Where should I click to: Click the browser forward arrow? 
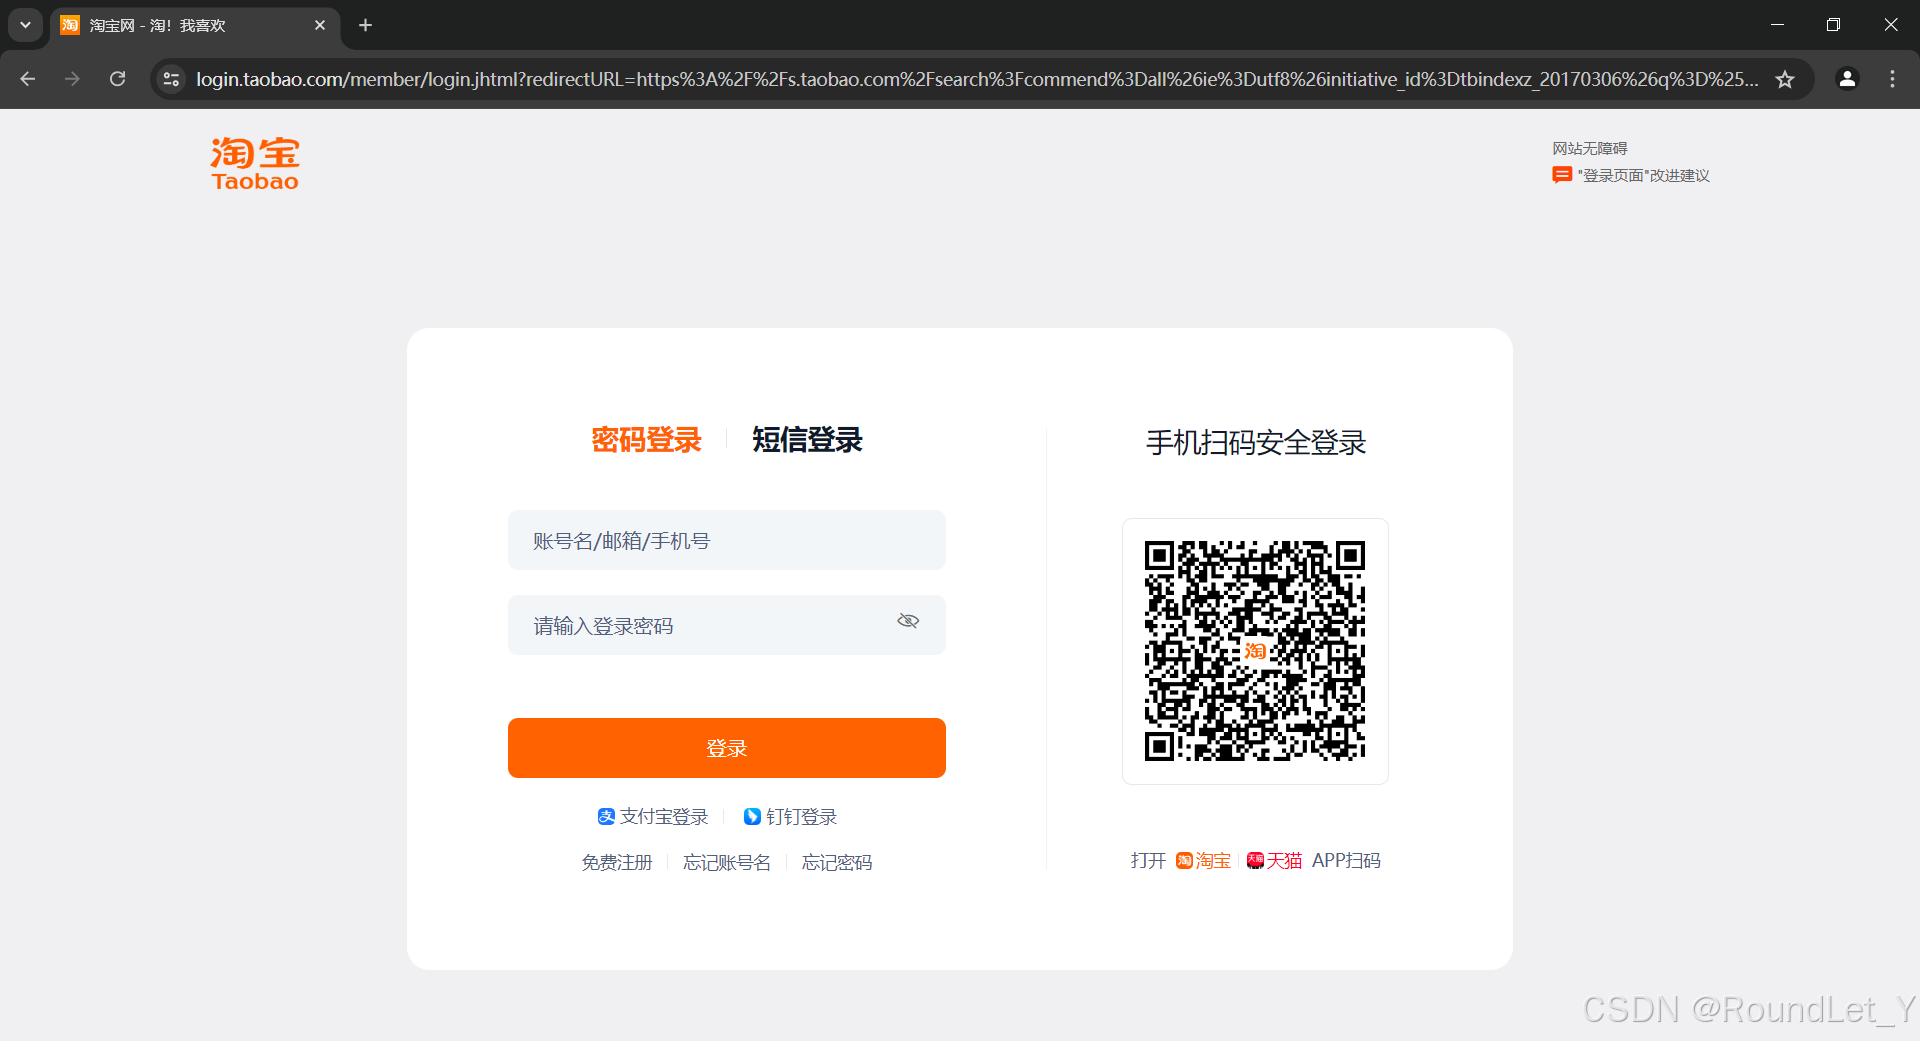[x=72, y=79]
